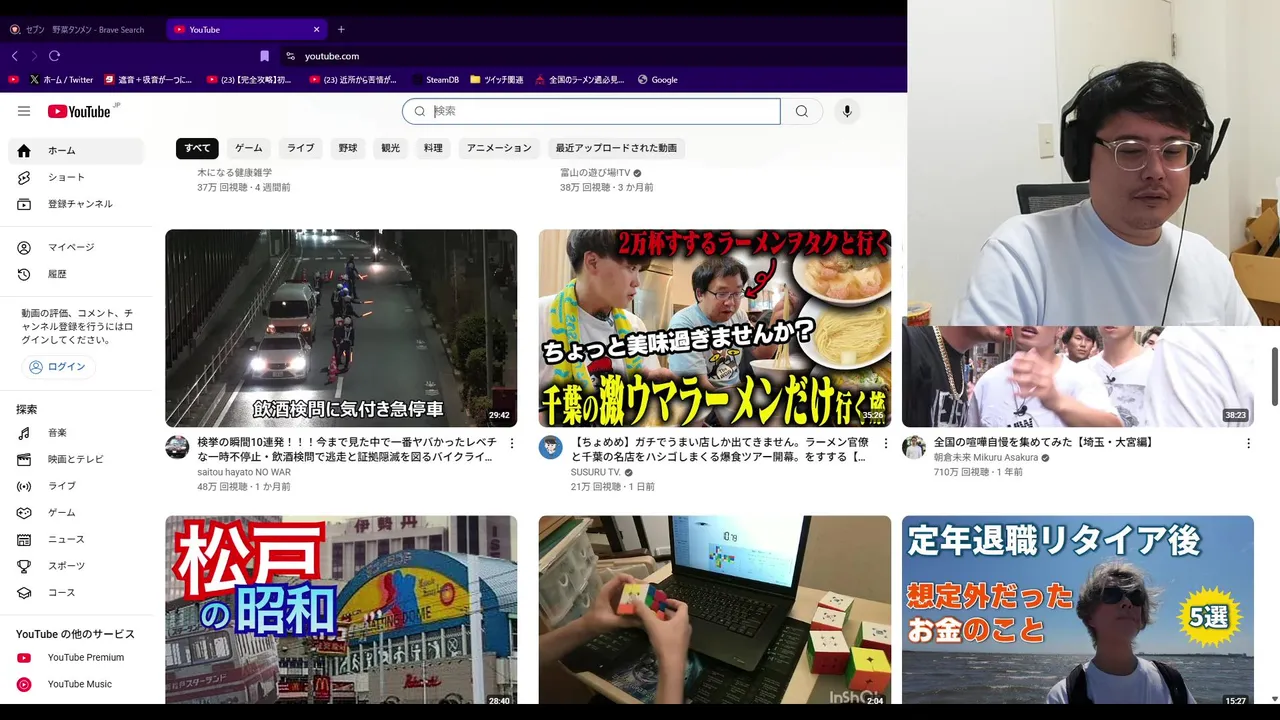Screen dimensions: 1280x720
Task: Select the ゲーム filter chip
Action: coord(249,148)
